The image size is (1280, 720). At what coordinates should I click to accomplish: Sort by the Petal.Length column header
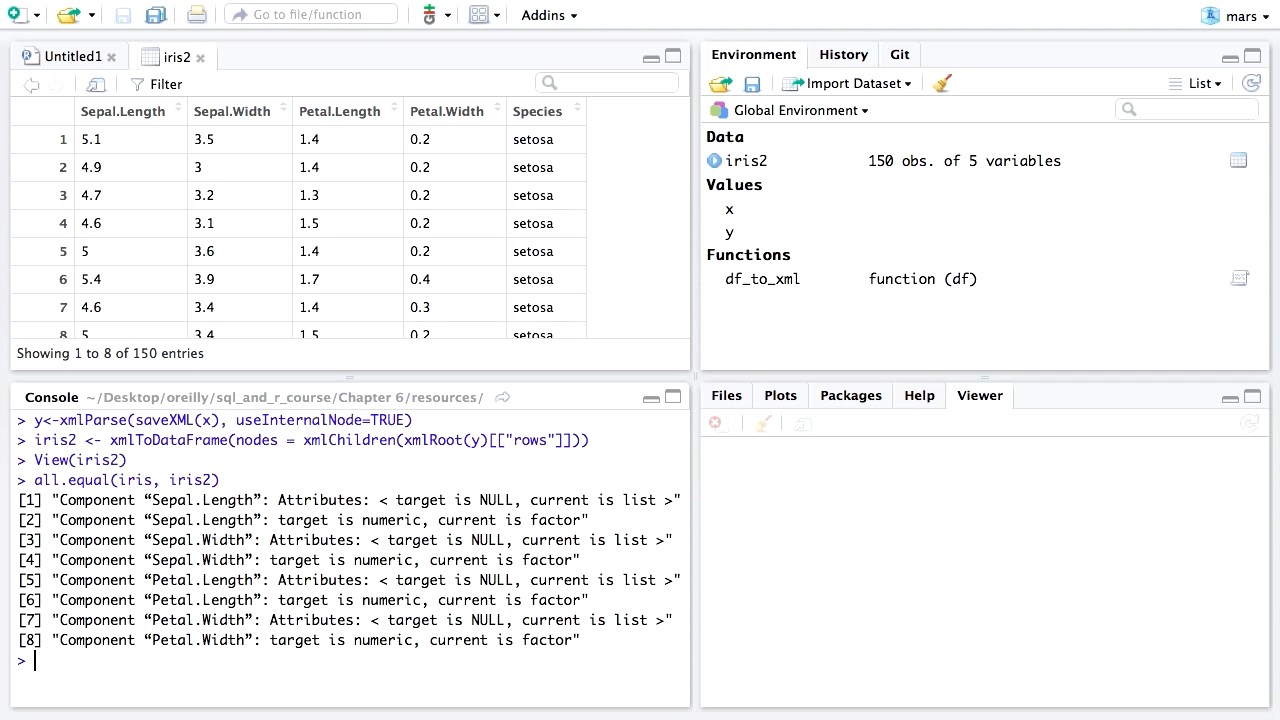[x=347, y=111]
